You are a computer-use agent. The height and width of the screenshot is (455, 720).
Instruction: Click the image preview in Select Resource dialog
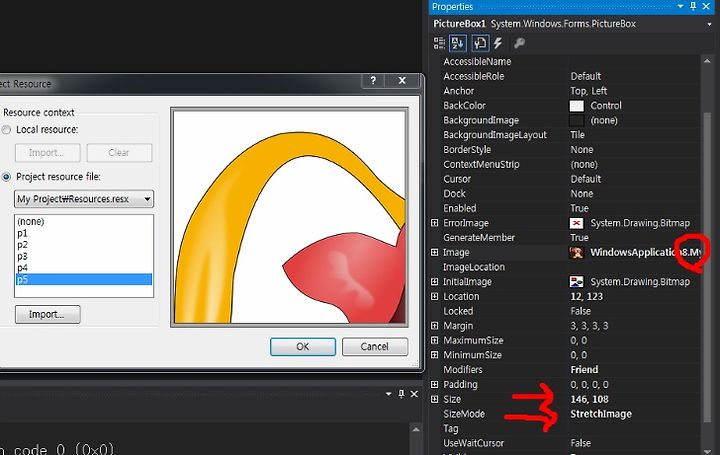tap(289, 217)
